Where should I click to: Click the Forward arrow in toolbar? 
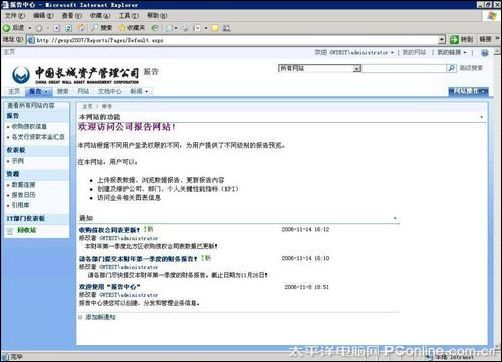pos(39,28)
